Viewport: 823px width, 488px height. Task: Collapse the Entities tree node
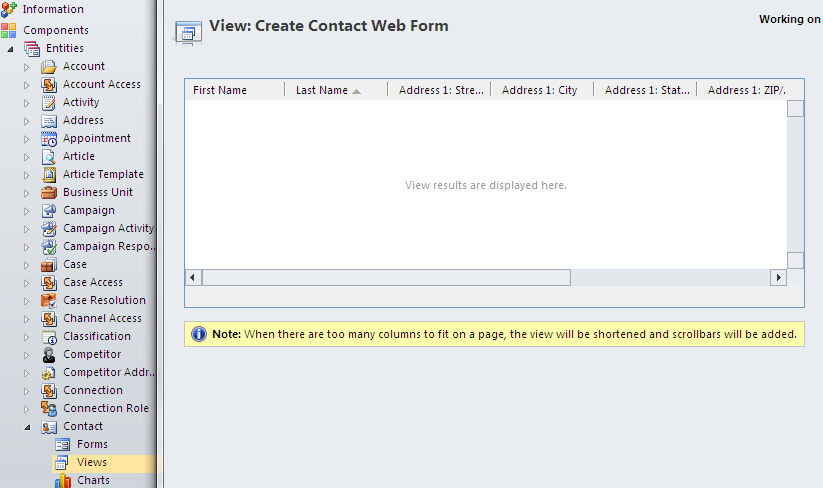pyautogui.click(x=11, y=49)
